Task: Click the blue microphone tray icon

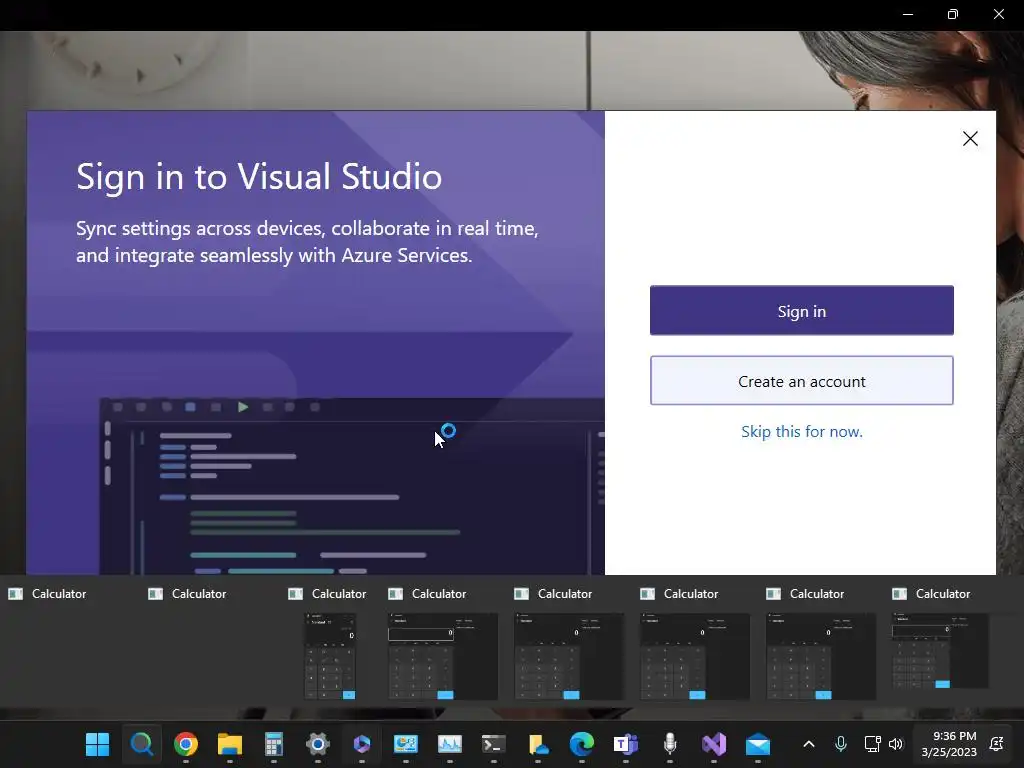Action: [x=841, y=744]
